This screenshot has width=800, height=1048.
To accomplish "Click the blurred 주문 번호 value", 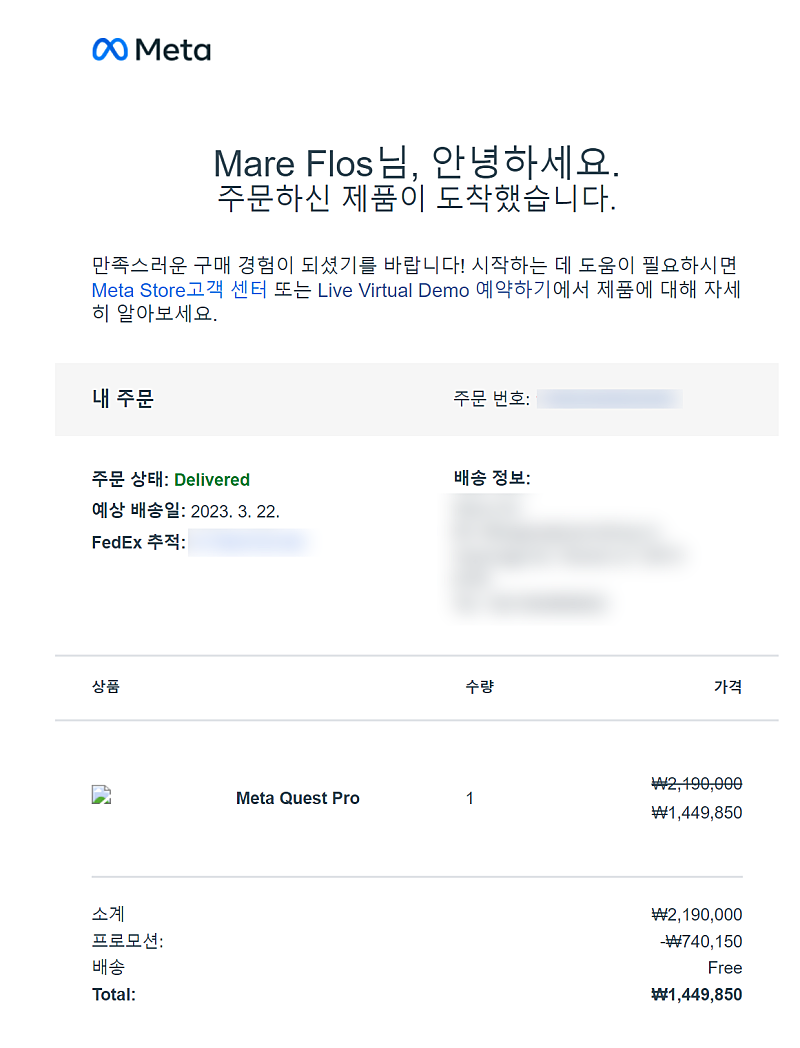I will pos(609,399).
